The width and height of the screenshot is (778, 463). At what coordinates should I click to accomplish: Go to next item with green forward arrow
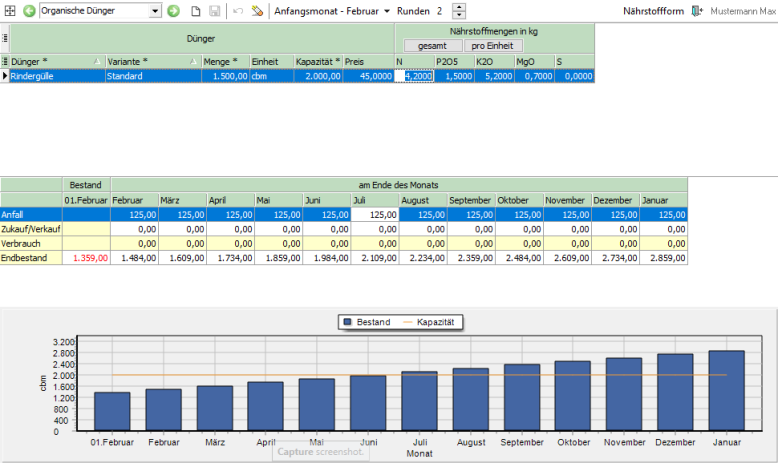point(173,11)
